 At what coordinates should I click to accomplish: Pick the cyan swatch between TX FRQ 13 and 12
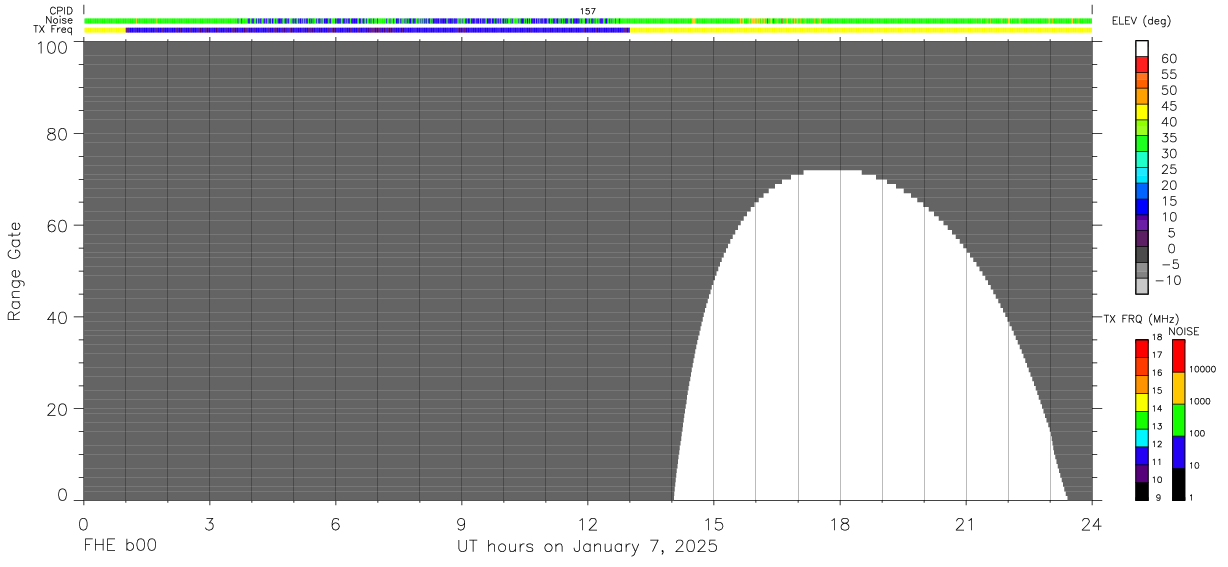pos(1141,437)
